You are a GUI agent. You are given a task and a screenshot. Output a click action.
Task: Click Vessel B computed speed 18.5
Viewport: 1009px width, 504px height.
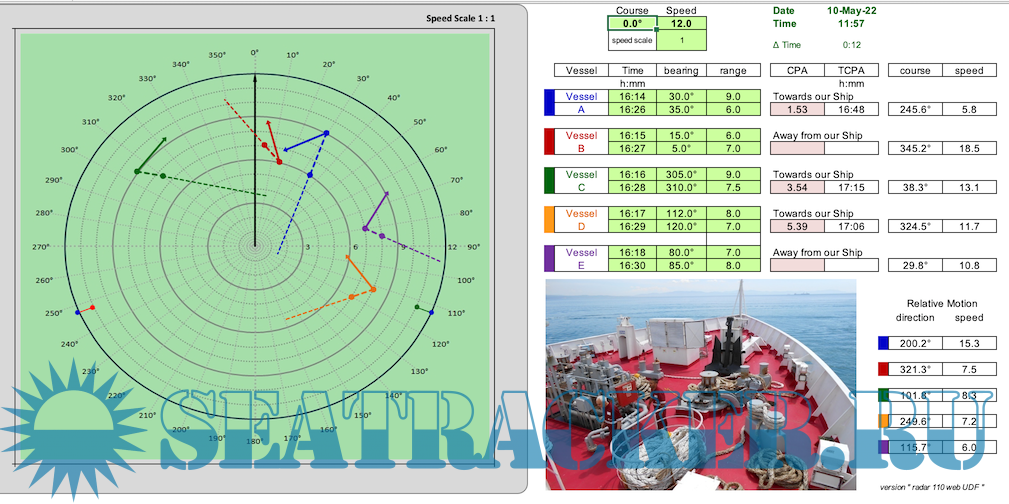pos(969,148)
